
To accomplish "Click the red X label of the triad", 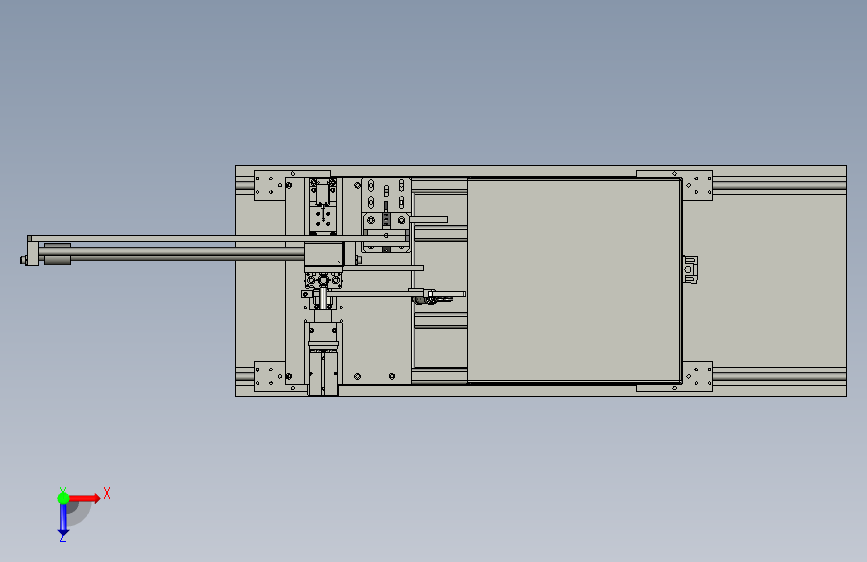I will point(107,493).
